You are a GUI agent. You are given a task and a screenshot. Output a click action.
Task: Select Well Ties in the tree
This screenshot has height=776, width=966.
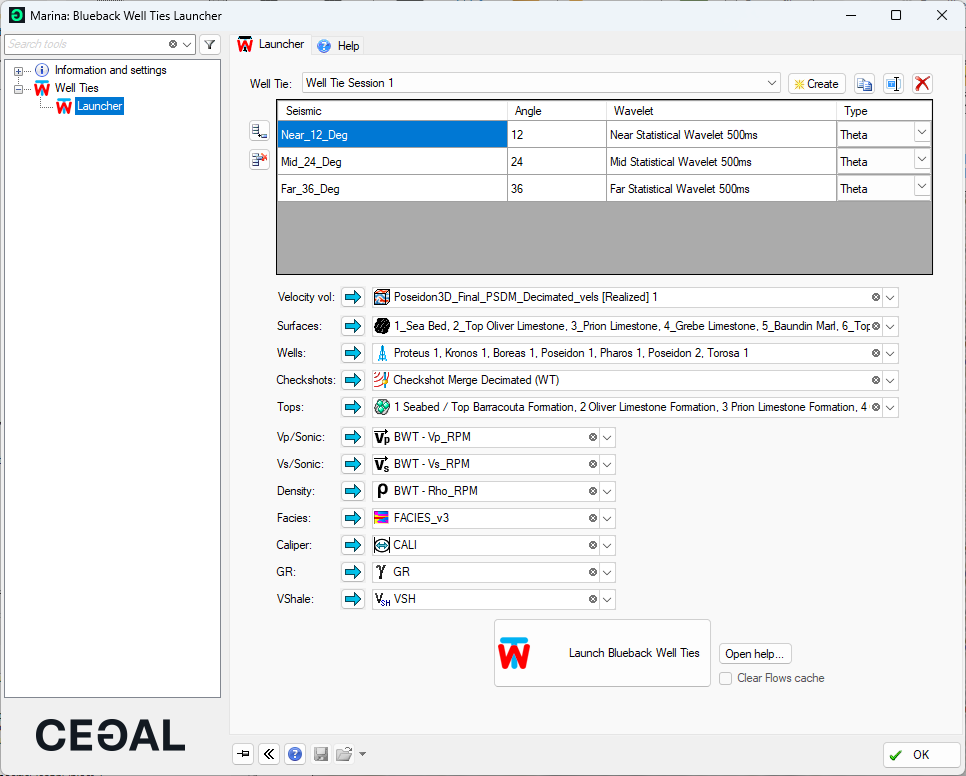click(x=76, y=88)
